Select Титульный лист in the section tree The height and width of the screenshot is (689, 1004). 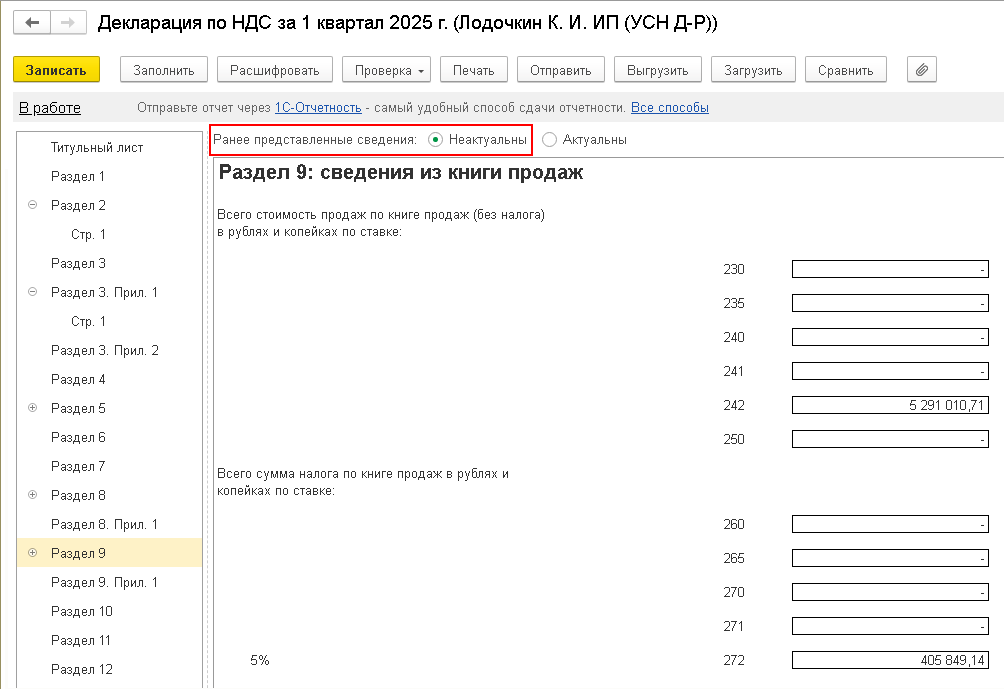tap(97, 148)
